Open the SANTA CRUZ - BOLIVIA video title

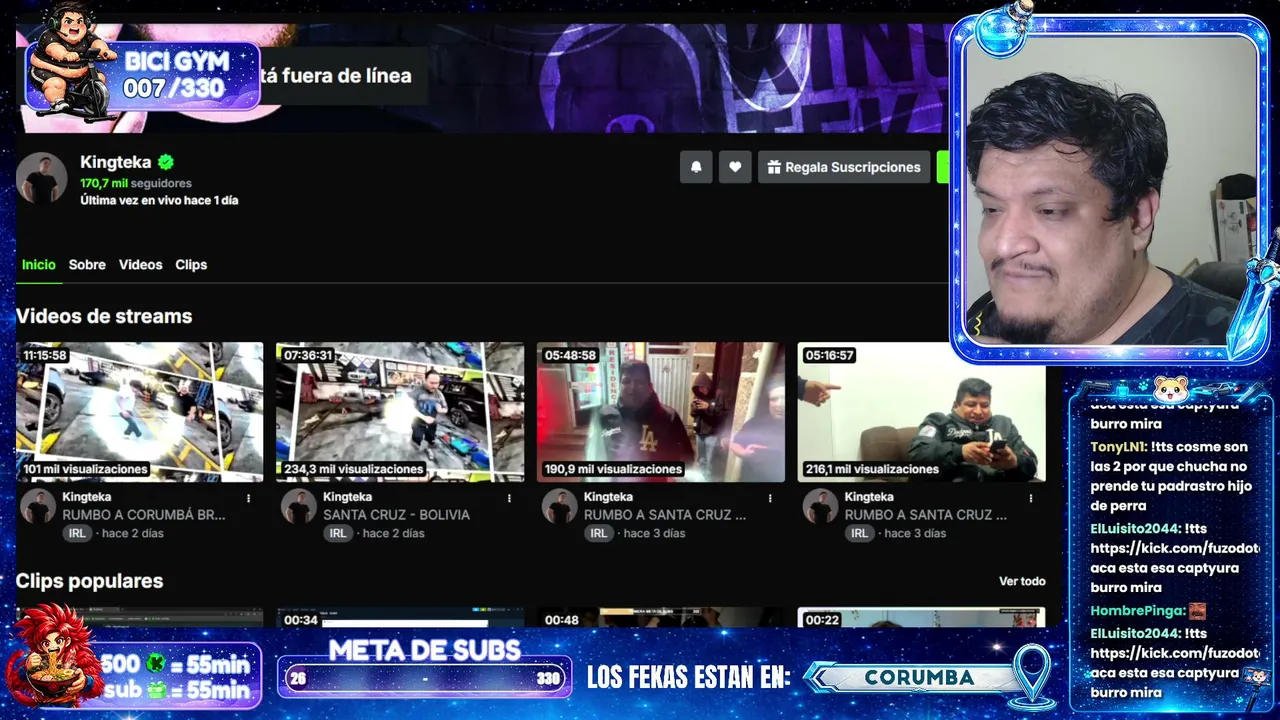pyautogui.click(x=396, y=515)
